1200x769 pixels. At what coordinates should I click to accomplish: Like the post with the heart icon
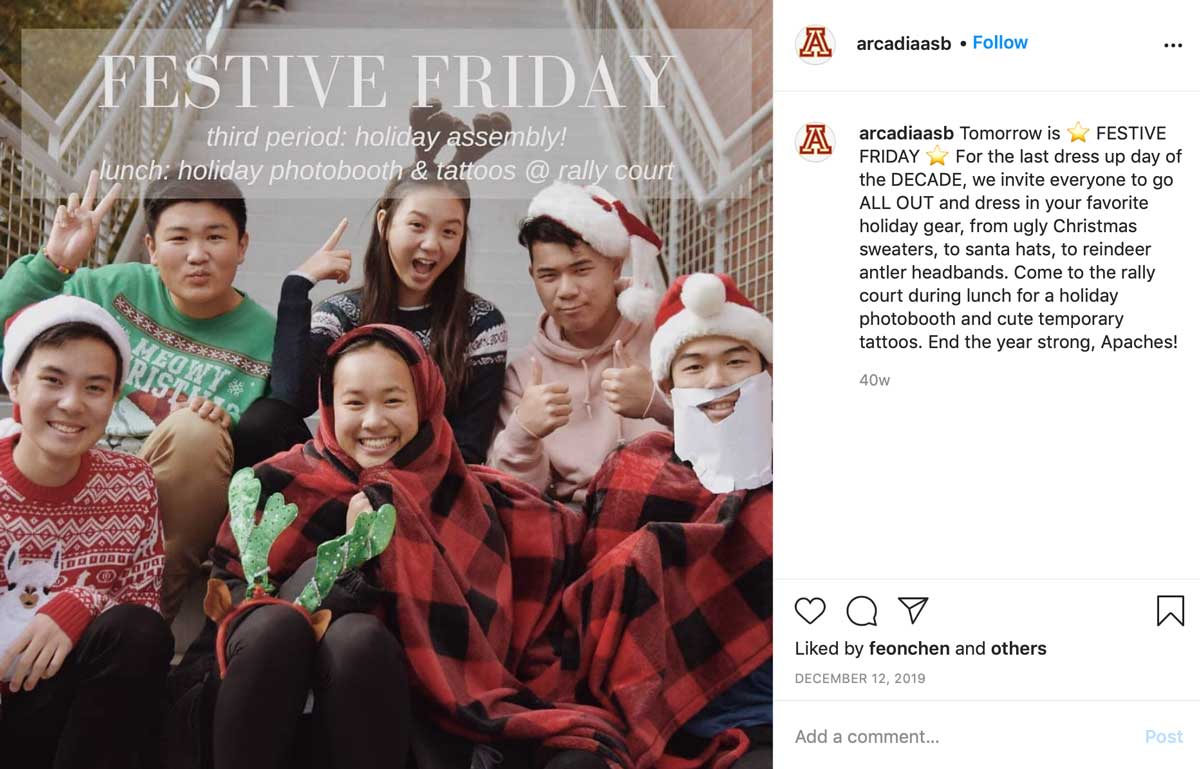click(810, 611)
